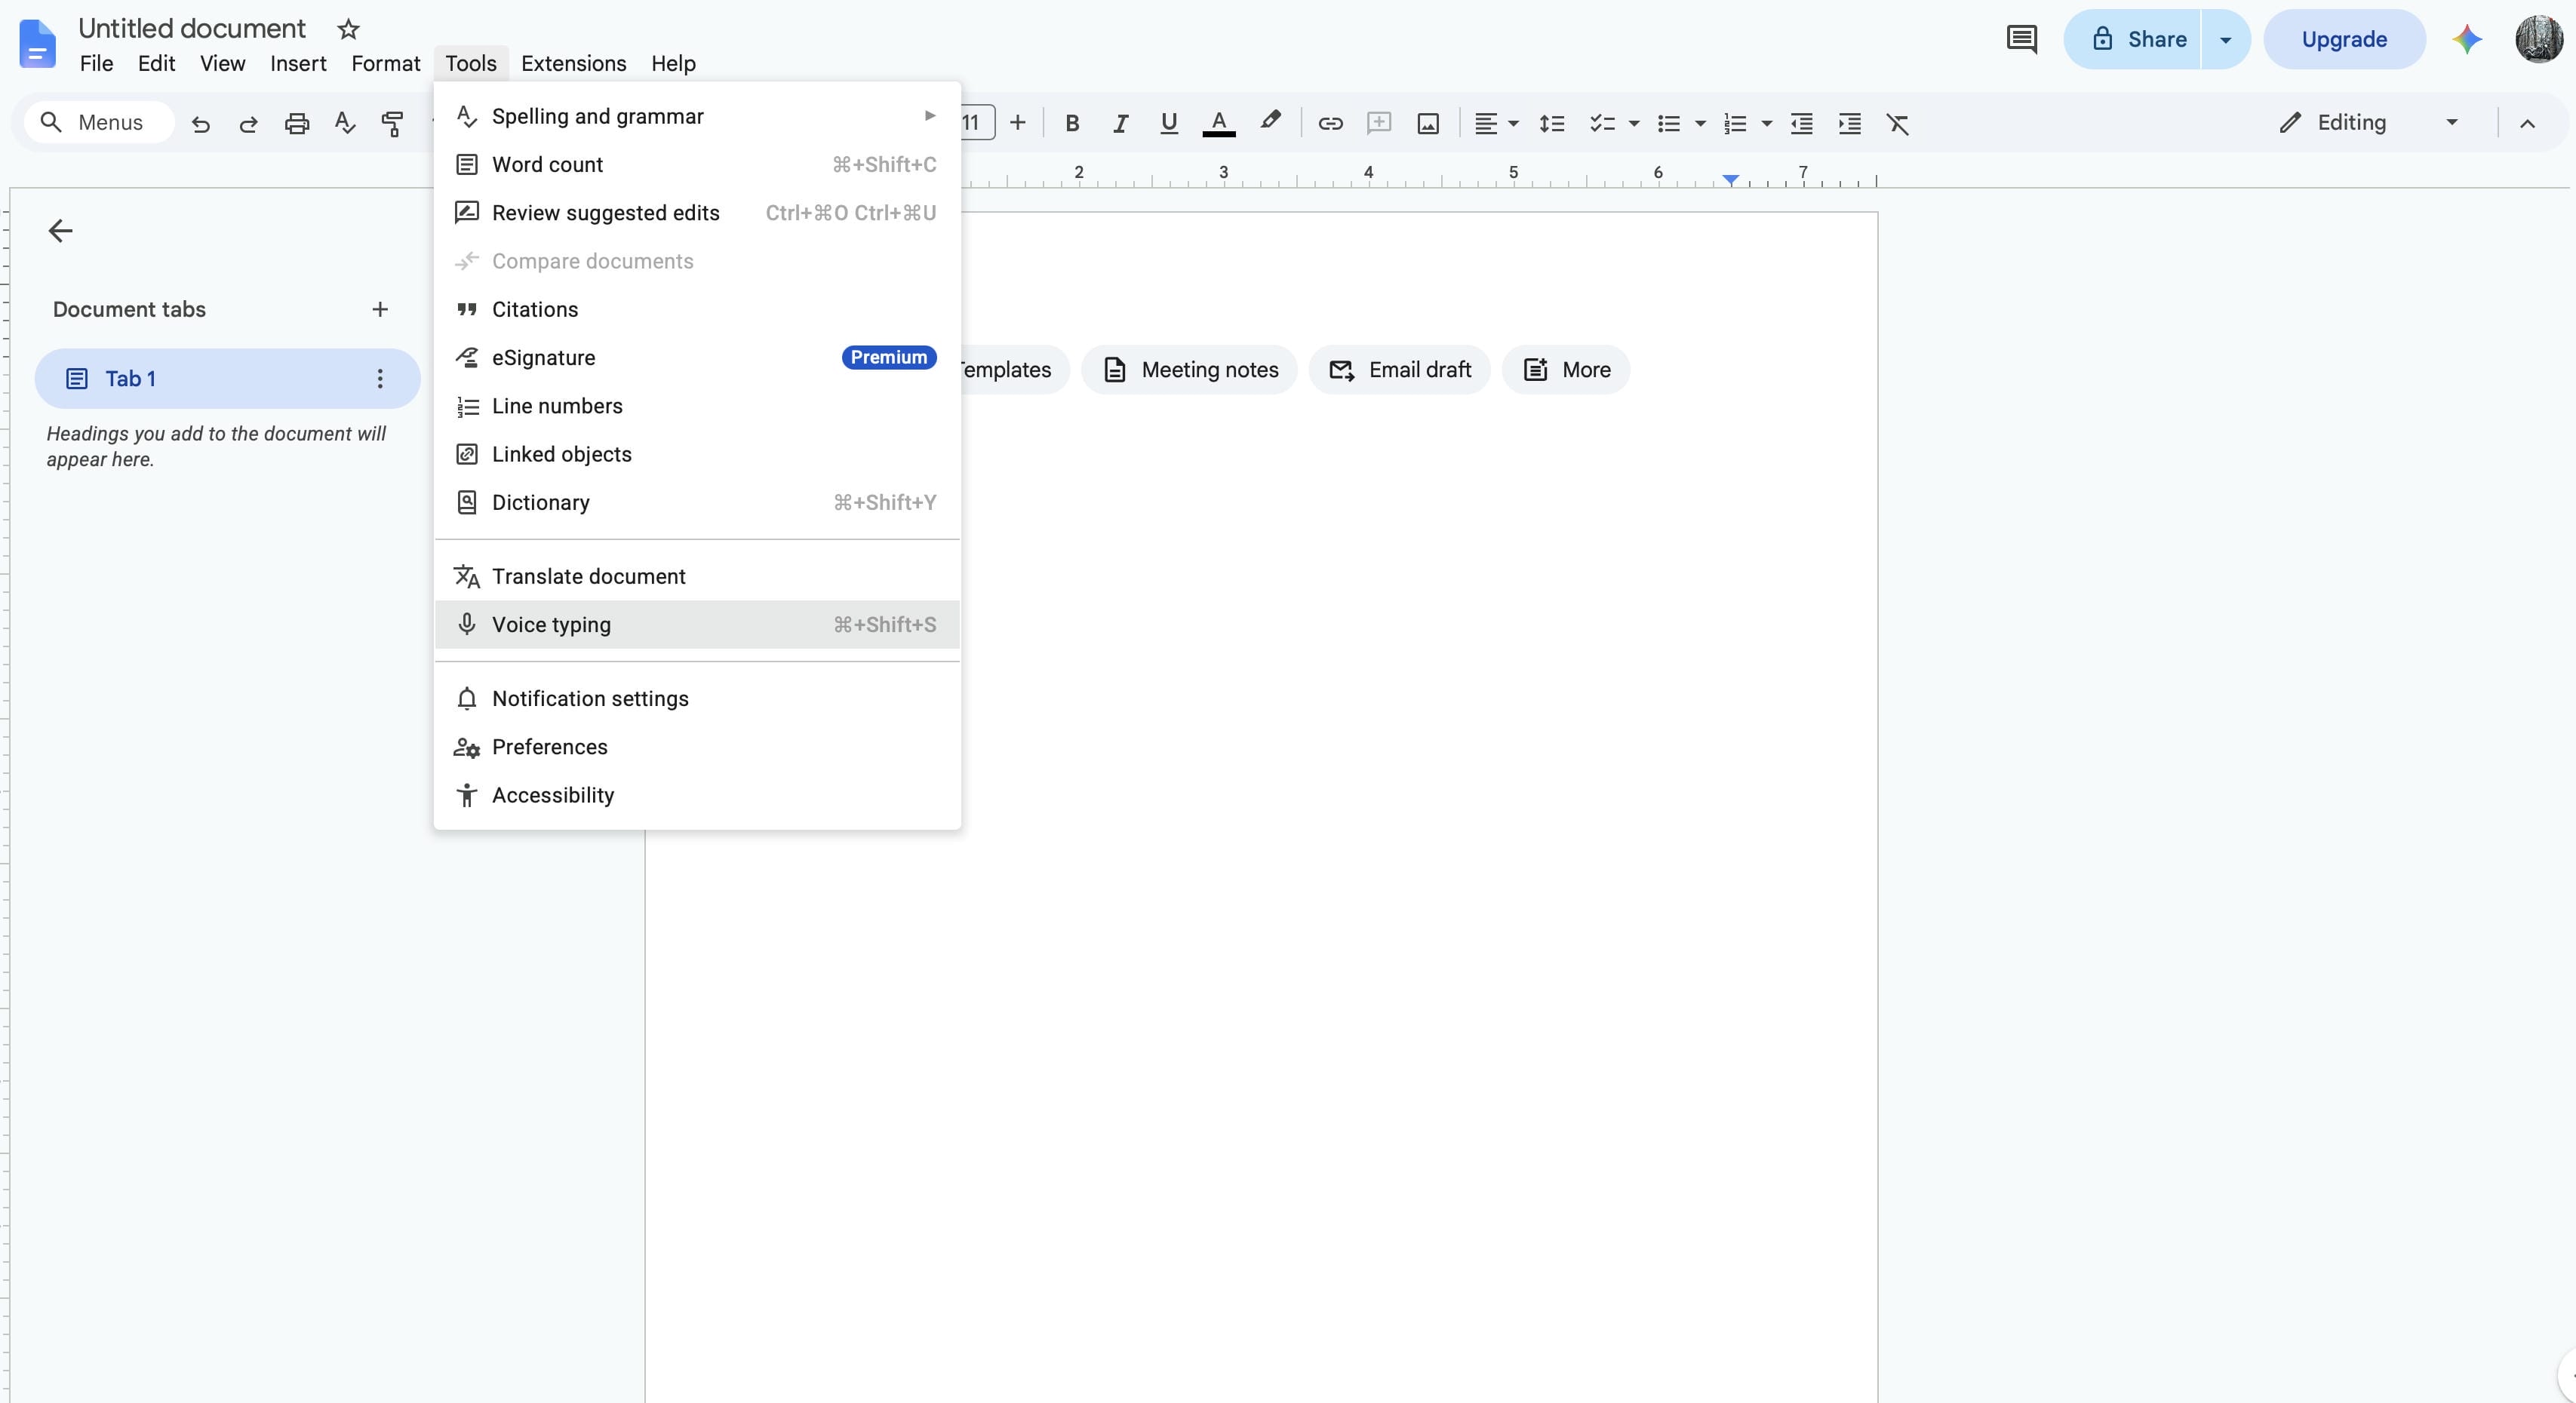Expand the Share options arrow
The height and width of the screenshot is (1403, 2576).
2225,39
